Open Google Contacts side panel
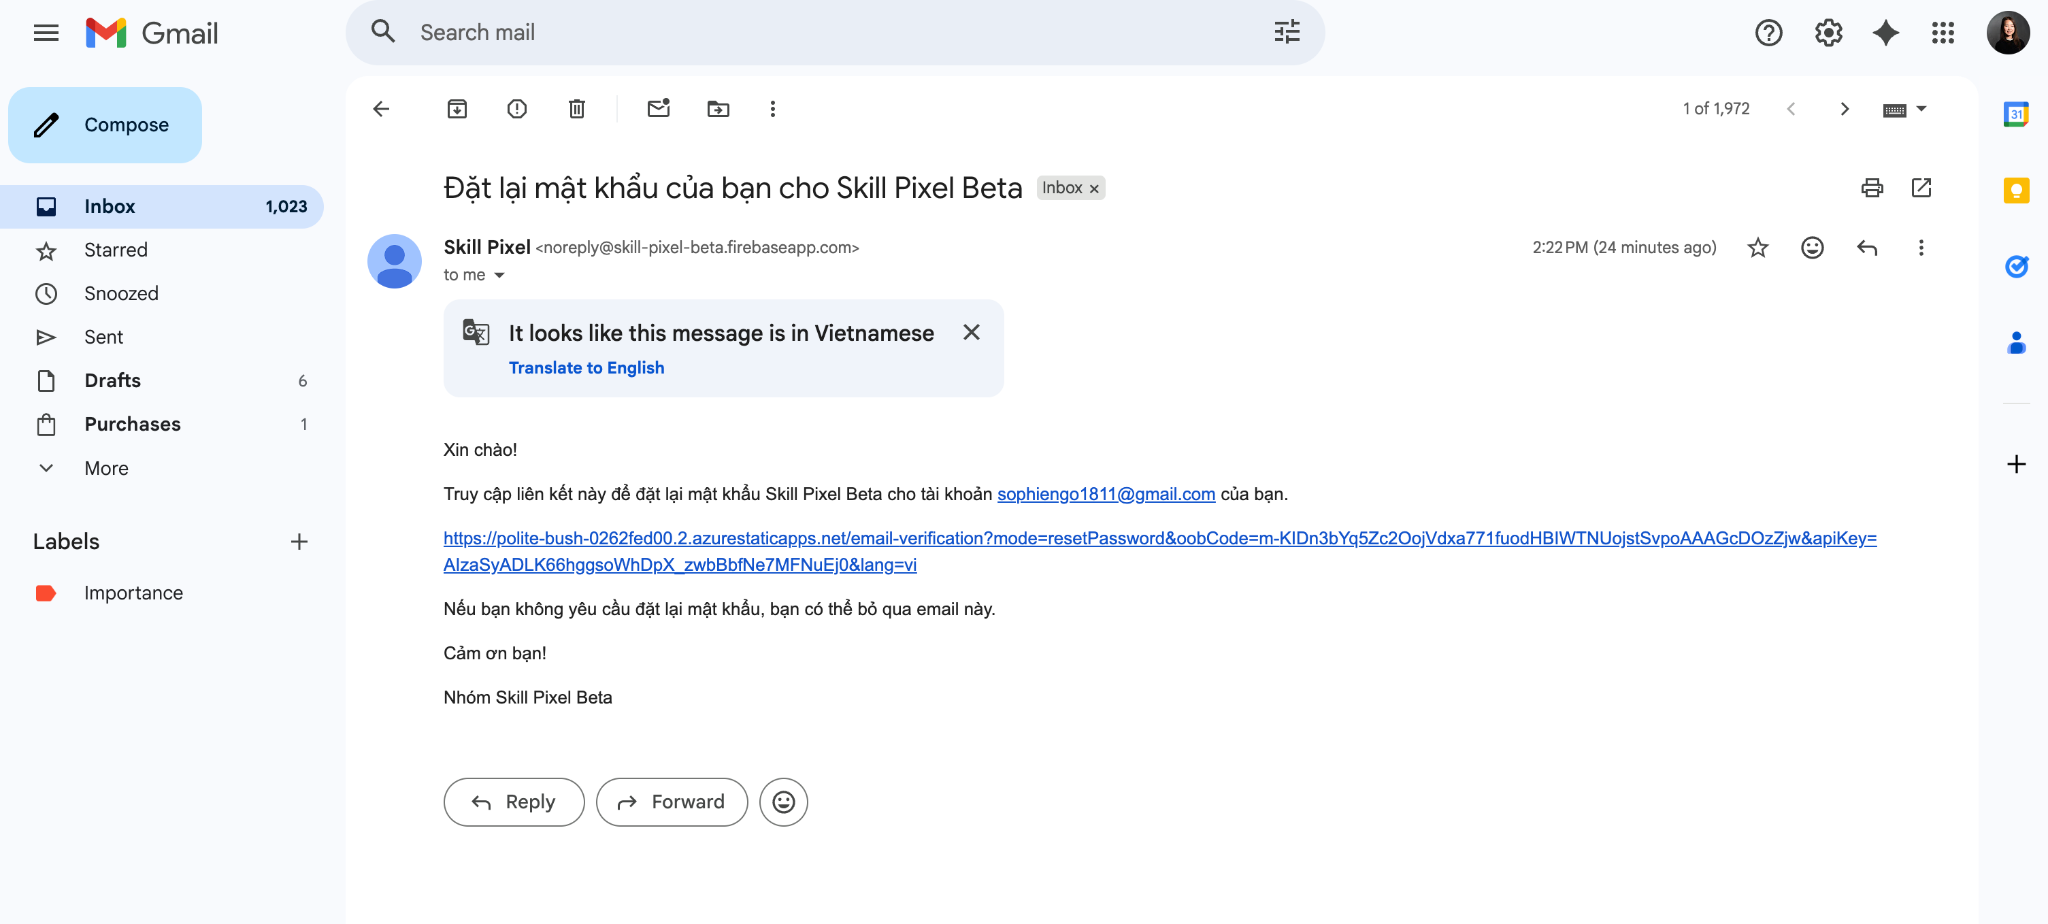The height and width of the screenshot is (924, 2048). pos(2017,343)
